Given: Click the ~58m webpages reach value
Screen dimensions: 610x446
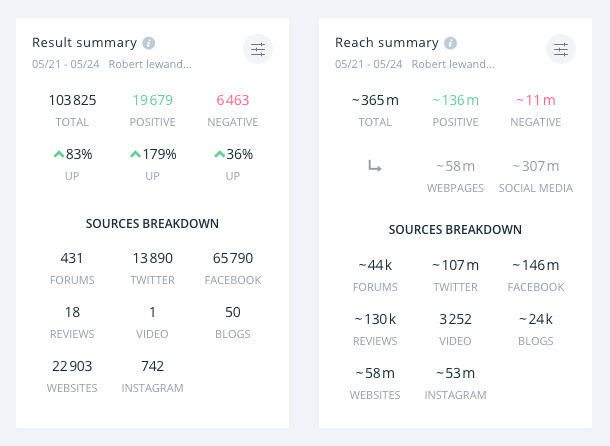Looking at the screenshot, I should 455,166.
